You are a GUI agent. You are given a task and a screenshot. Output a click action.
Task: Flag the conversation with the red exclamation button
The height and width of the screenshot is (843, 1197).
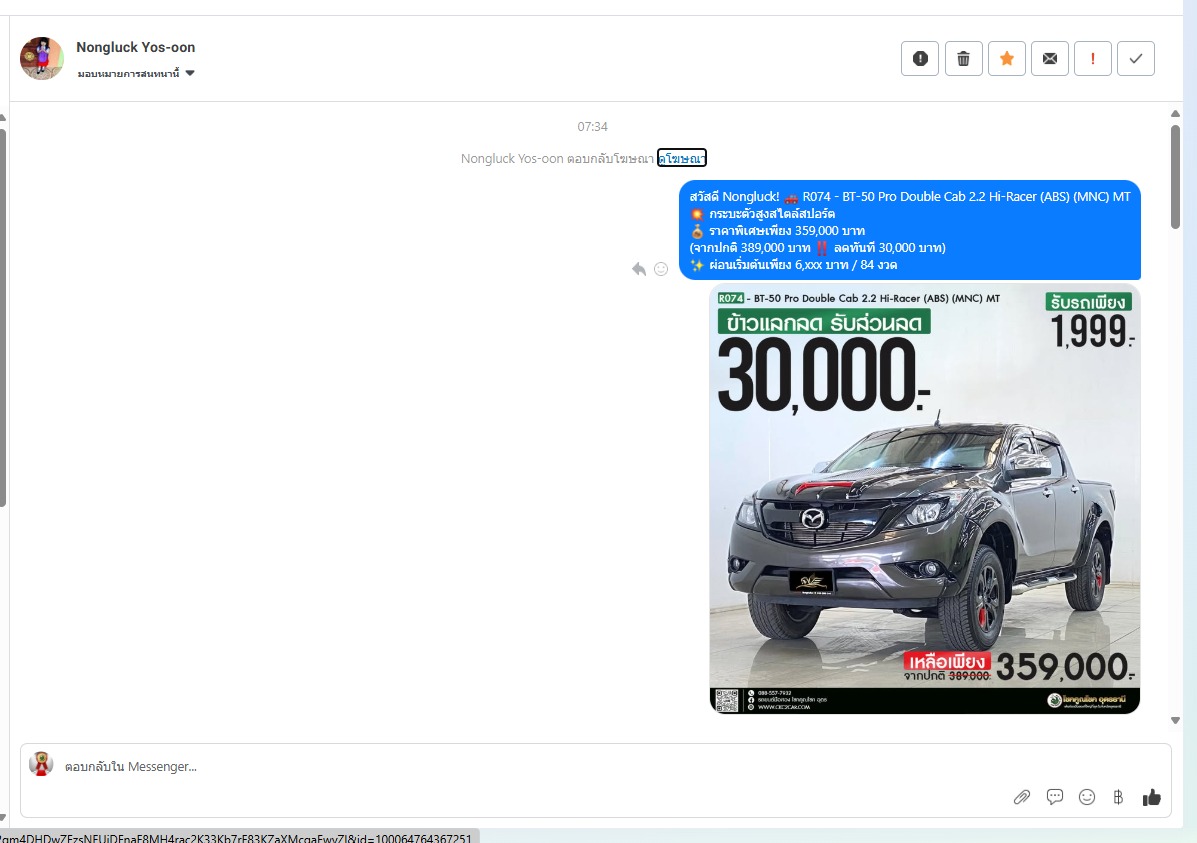(x=1092, y=58)
